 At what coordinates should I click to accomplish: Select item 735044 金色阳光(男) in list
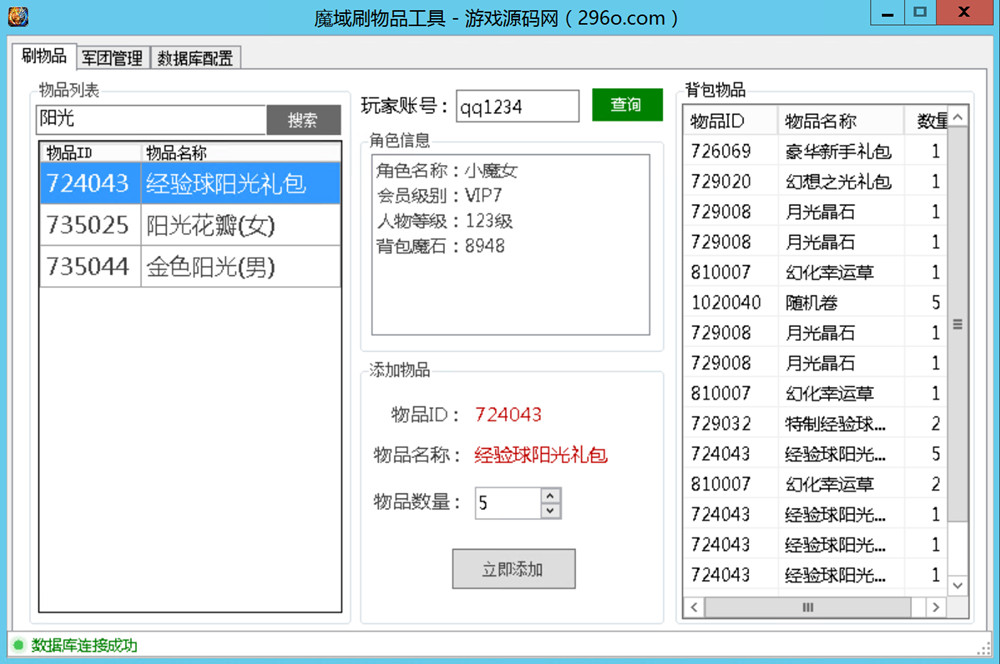point(190,267)
